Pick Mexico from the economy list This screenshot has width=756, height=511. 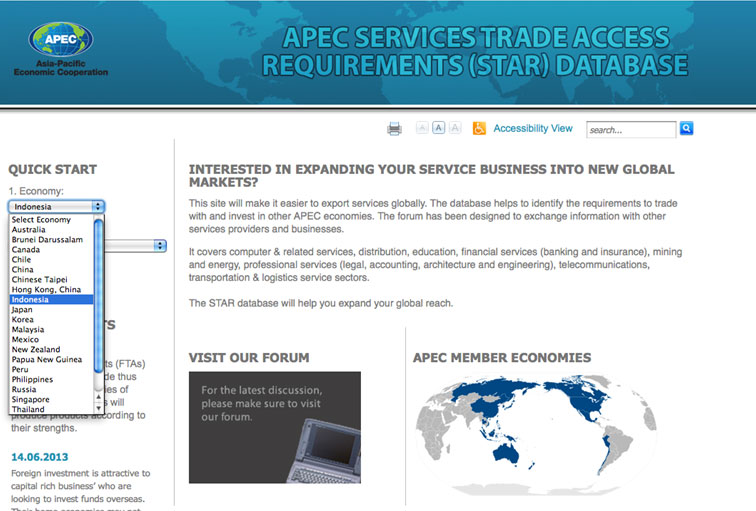pos(52,339)
